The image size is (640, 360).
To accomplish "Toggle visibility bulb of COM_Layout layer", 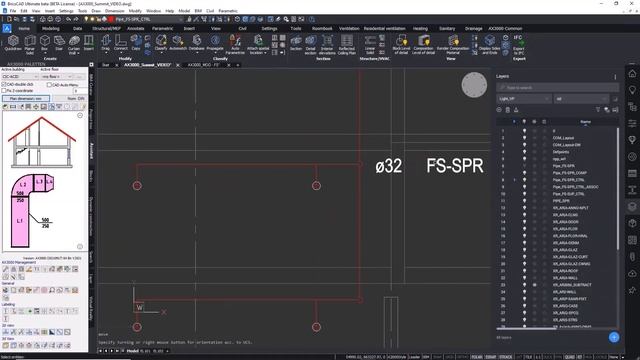I will [x=524, y=138].
